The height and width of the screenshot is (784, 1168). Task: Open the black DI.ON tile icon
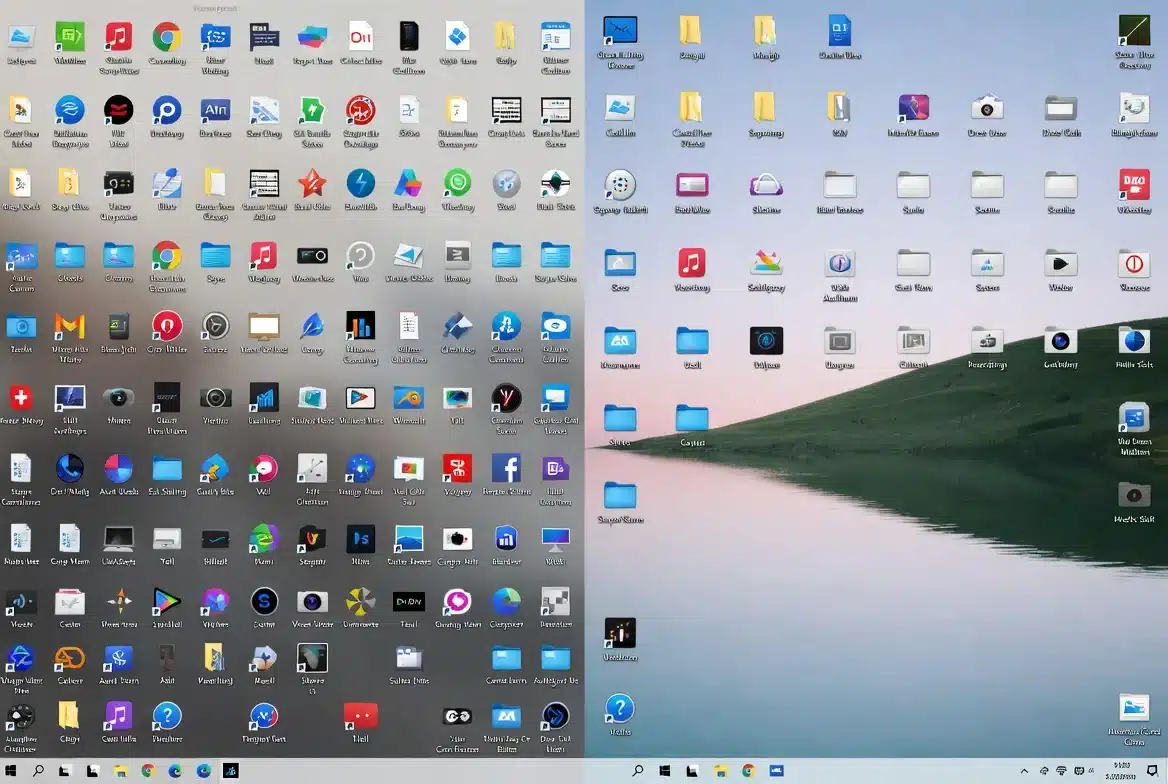409,601
